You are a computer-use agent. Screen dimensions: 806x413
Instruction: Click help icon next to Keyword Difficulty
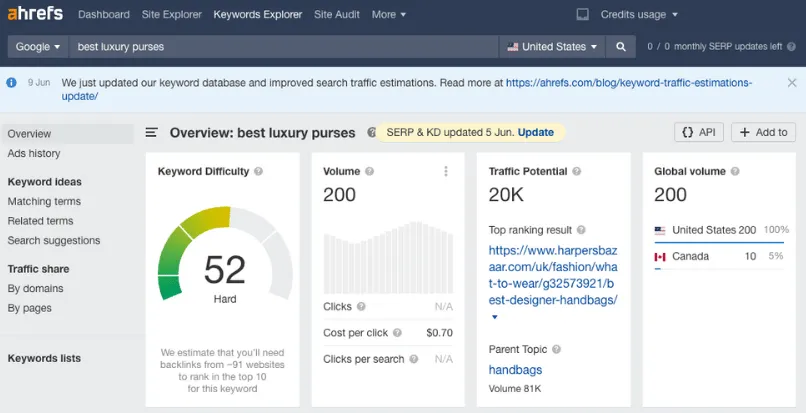pos(259,171)
